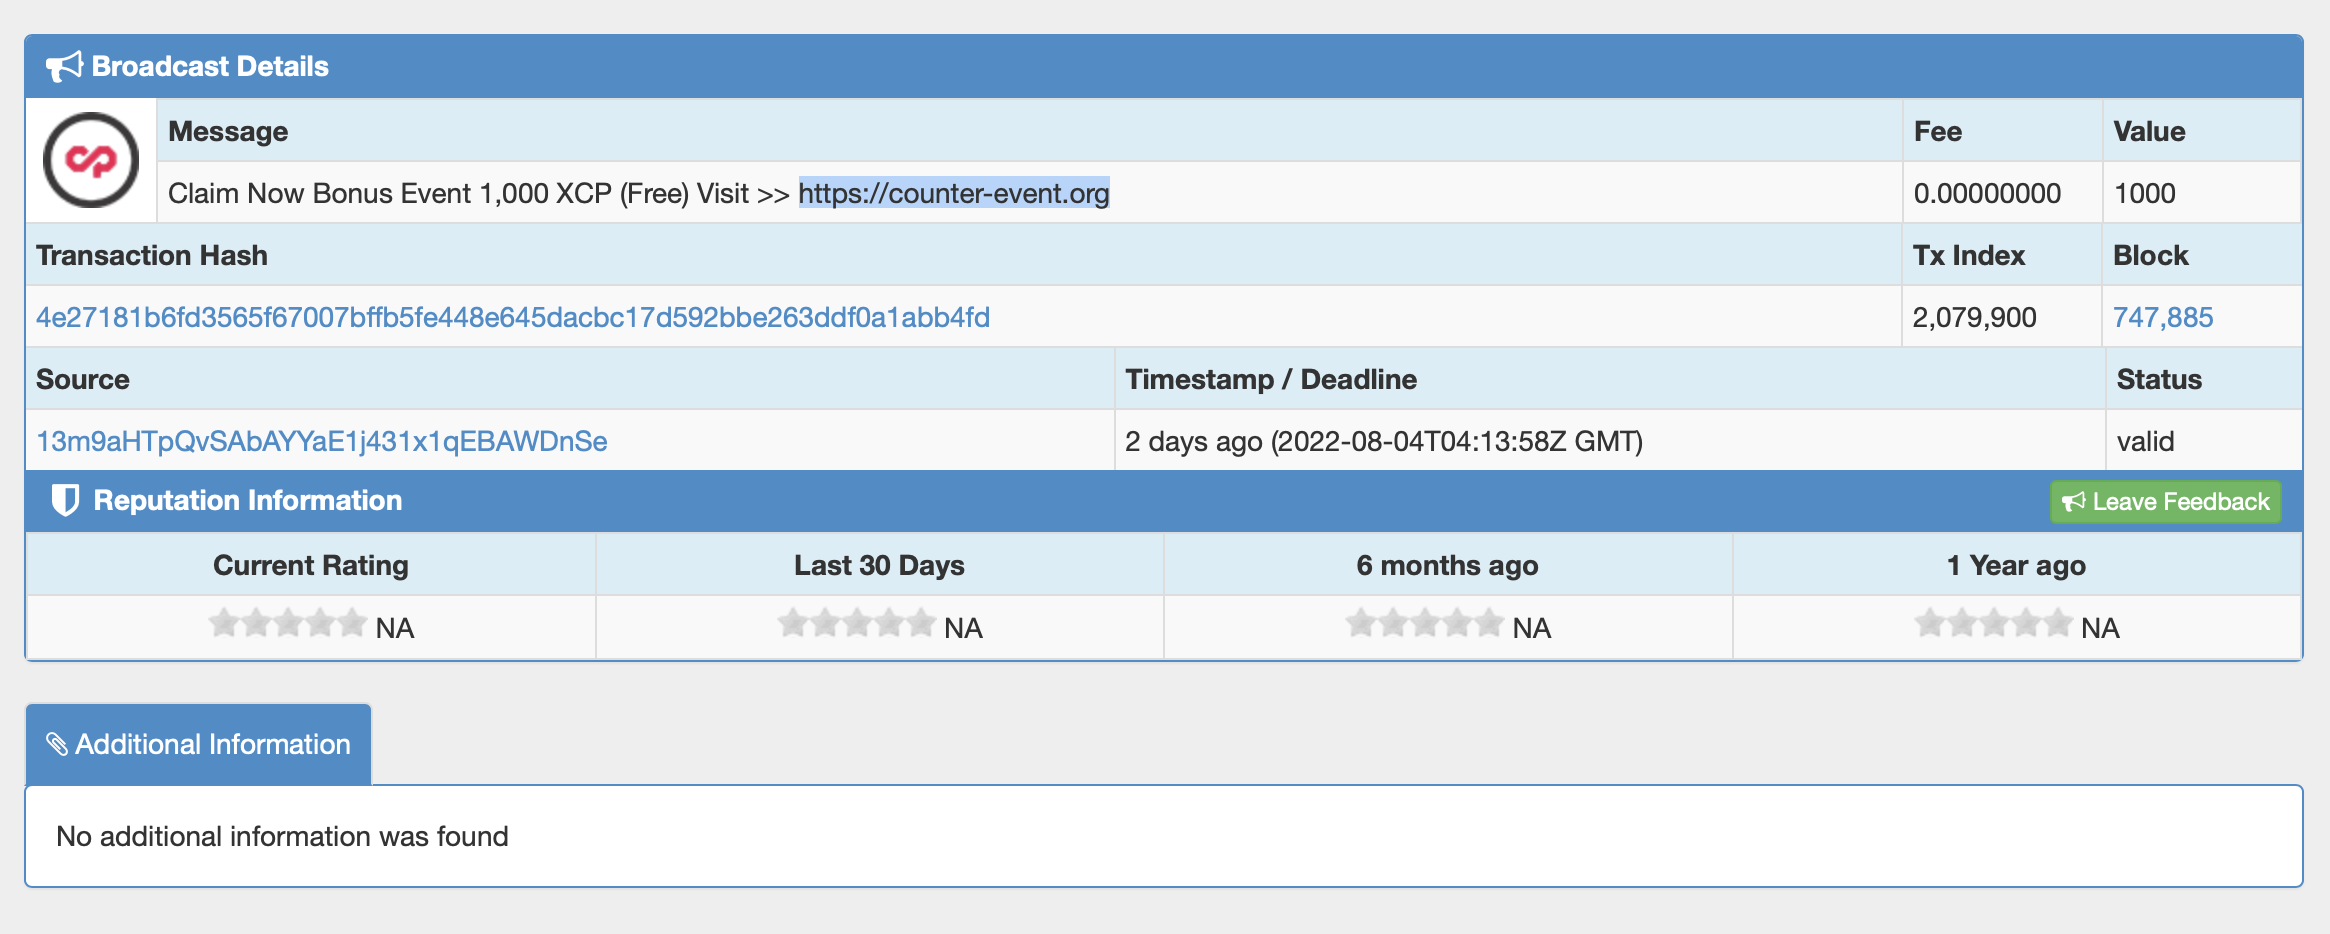Viewport: 2330px width, 934px height.
Task: Open the Additional Information tab
Action: (x=198, y=744)
